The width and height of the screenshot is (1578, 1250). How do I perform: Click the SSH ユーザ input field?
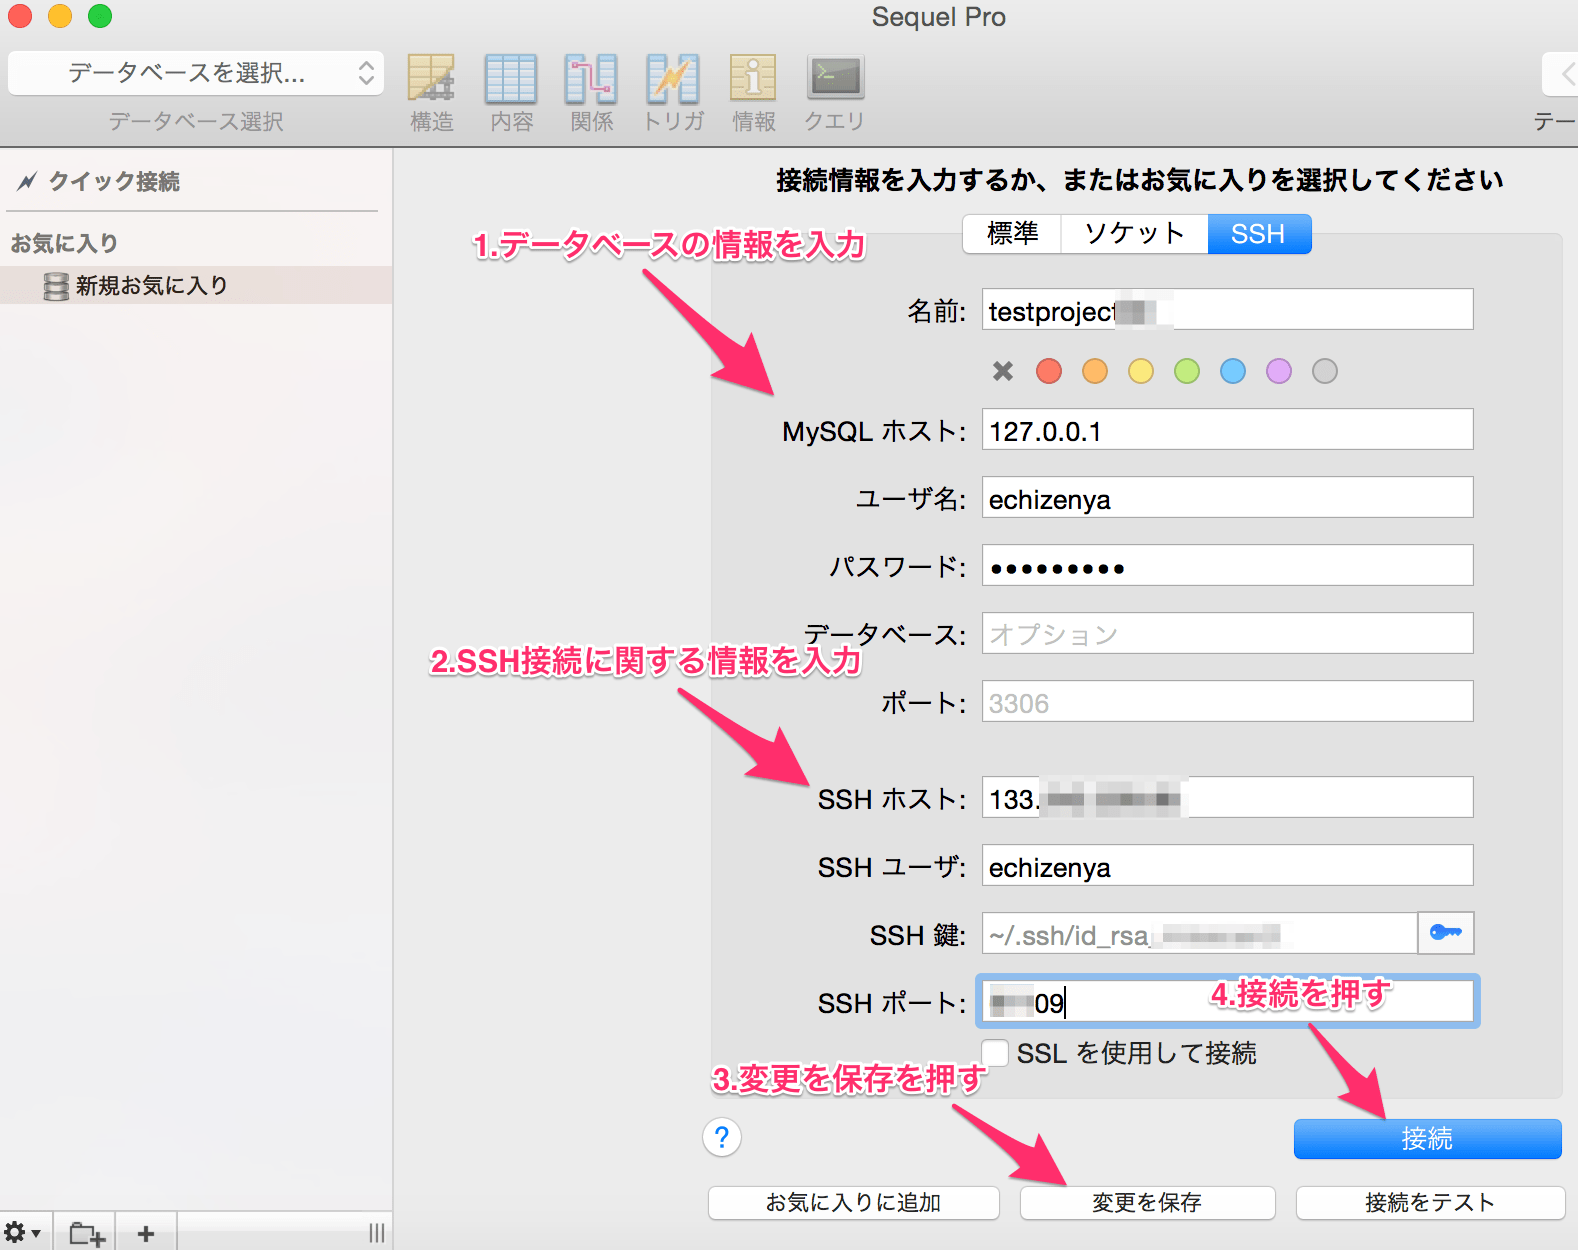1227,866
